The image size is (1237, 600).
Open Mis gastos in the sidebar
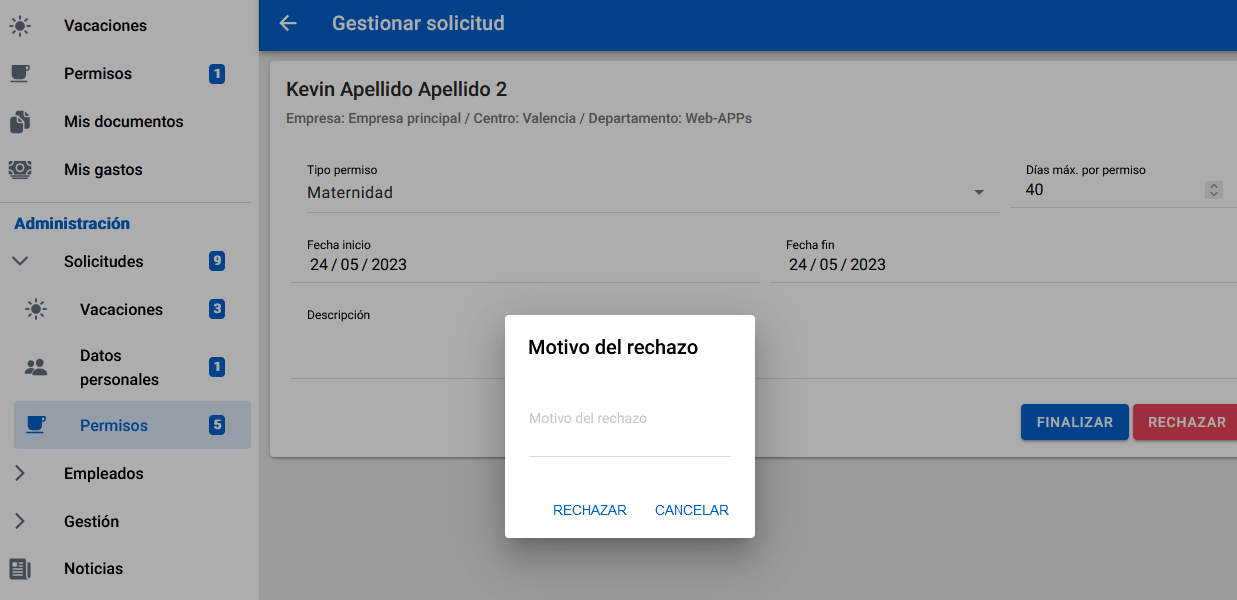(103, 170)
